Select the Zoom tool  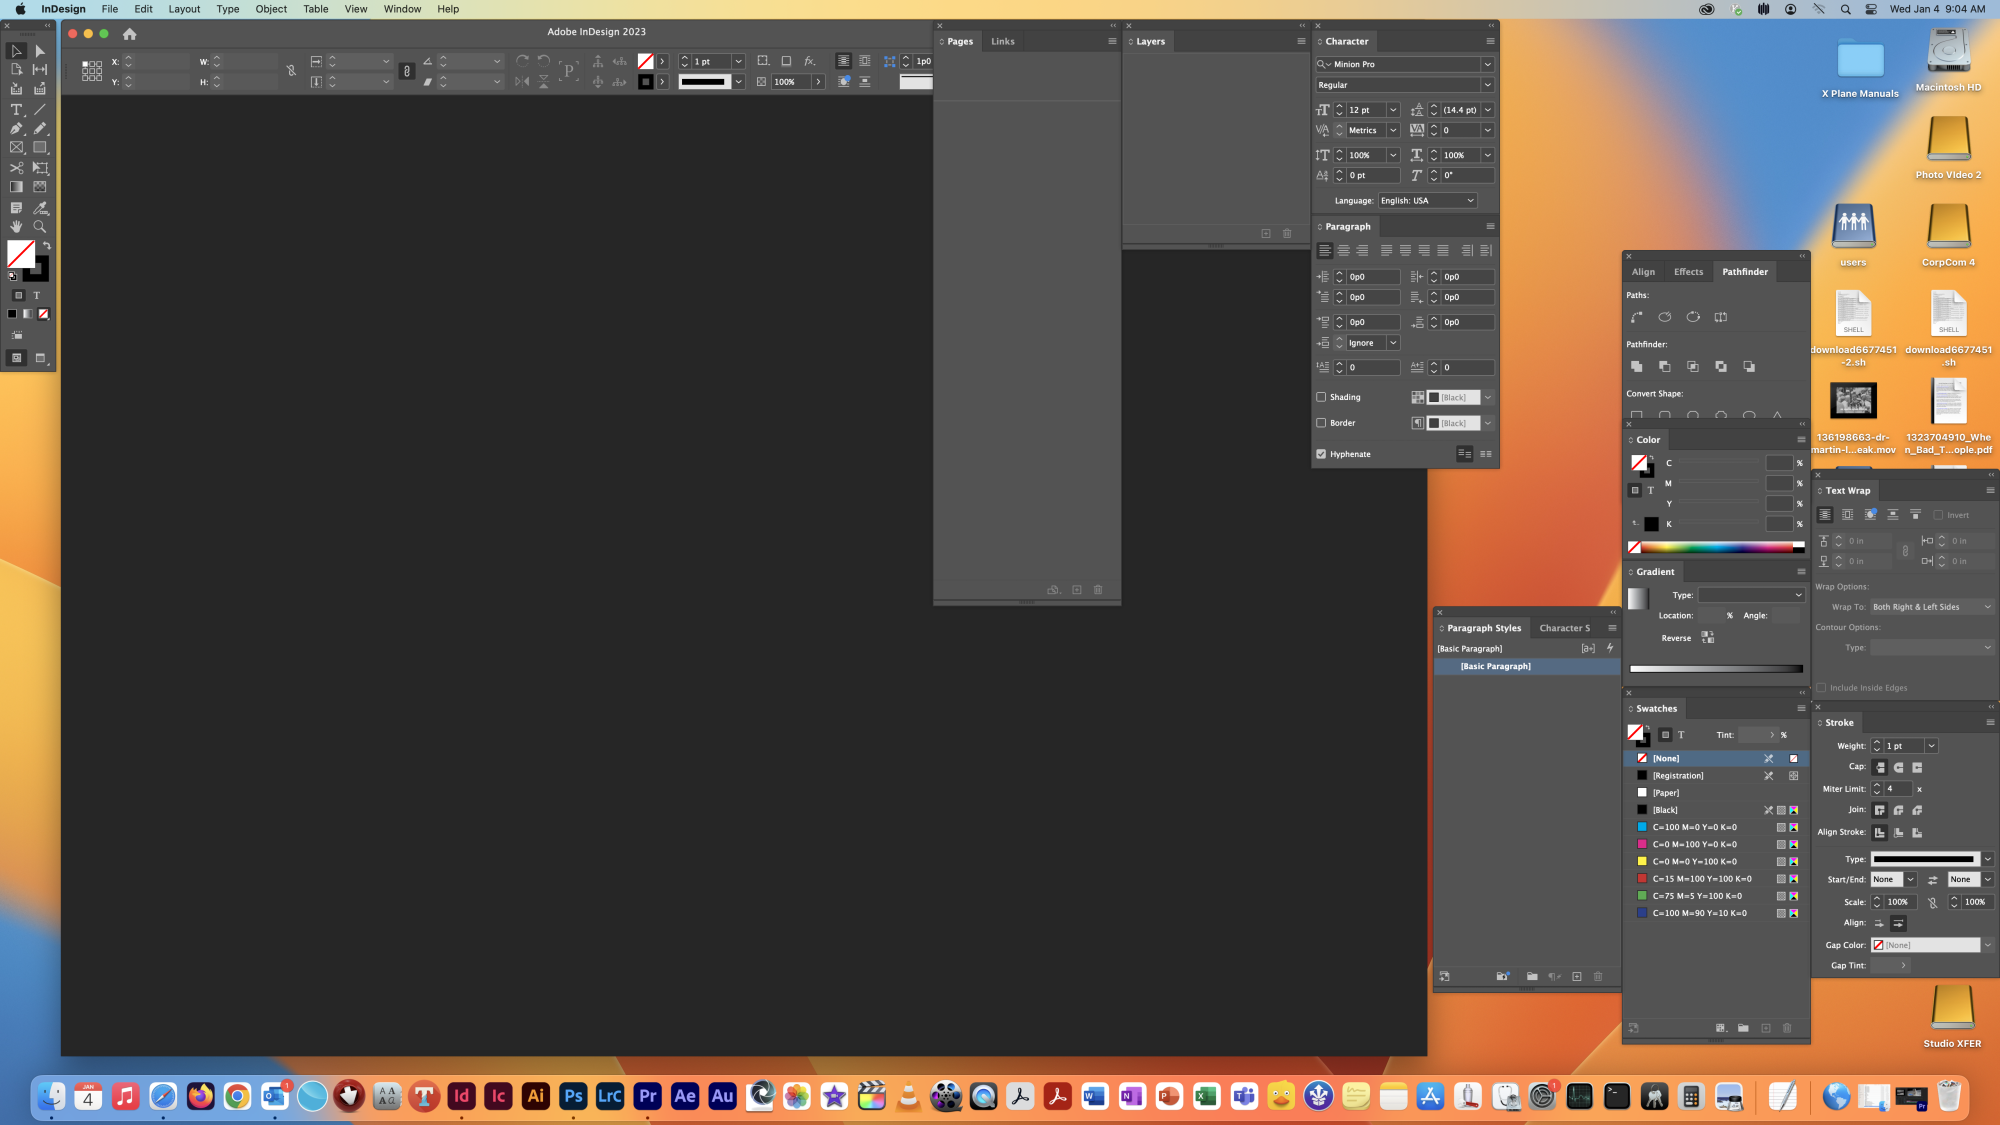40,227
